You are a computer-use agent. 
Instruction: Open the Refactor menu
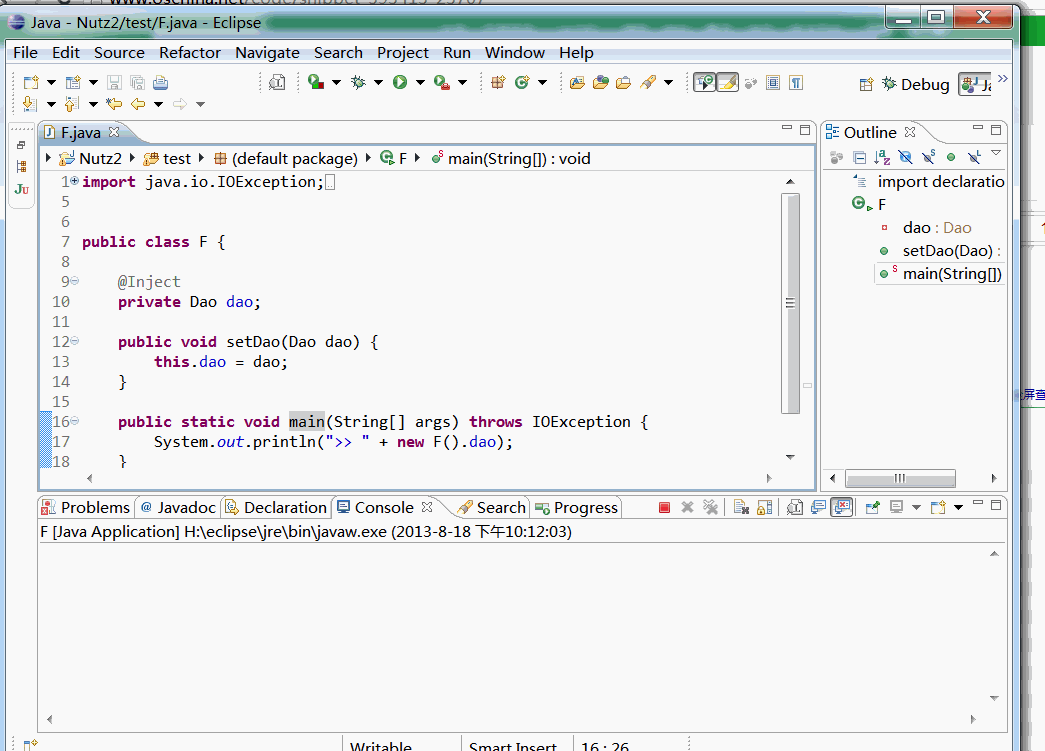190,53
